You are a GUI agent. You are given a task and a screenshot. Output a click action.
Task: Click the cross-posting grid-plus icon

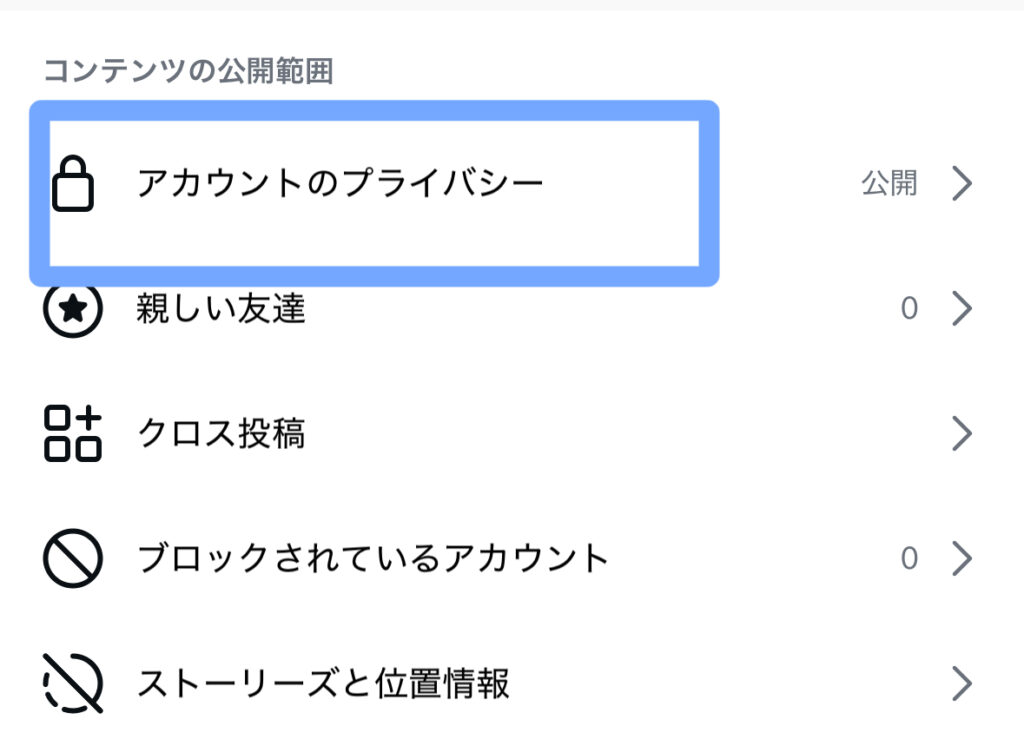[x=73, y=434]
